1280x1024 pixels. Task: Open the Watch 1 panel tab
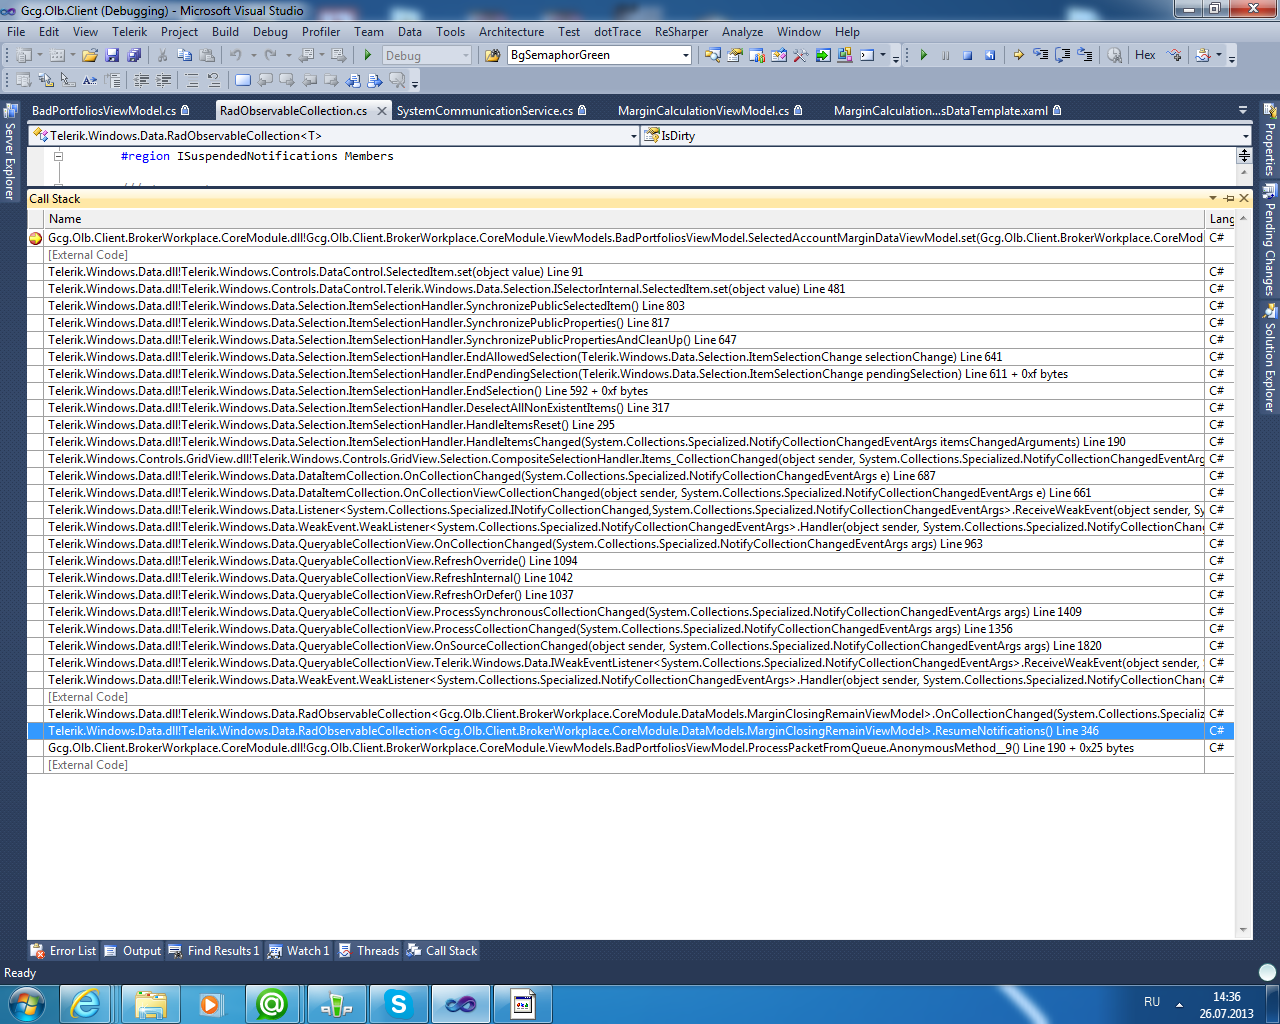pos(298,951)
